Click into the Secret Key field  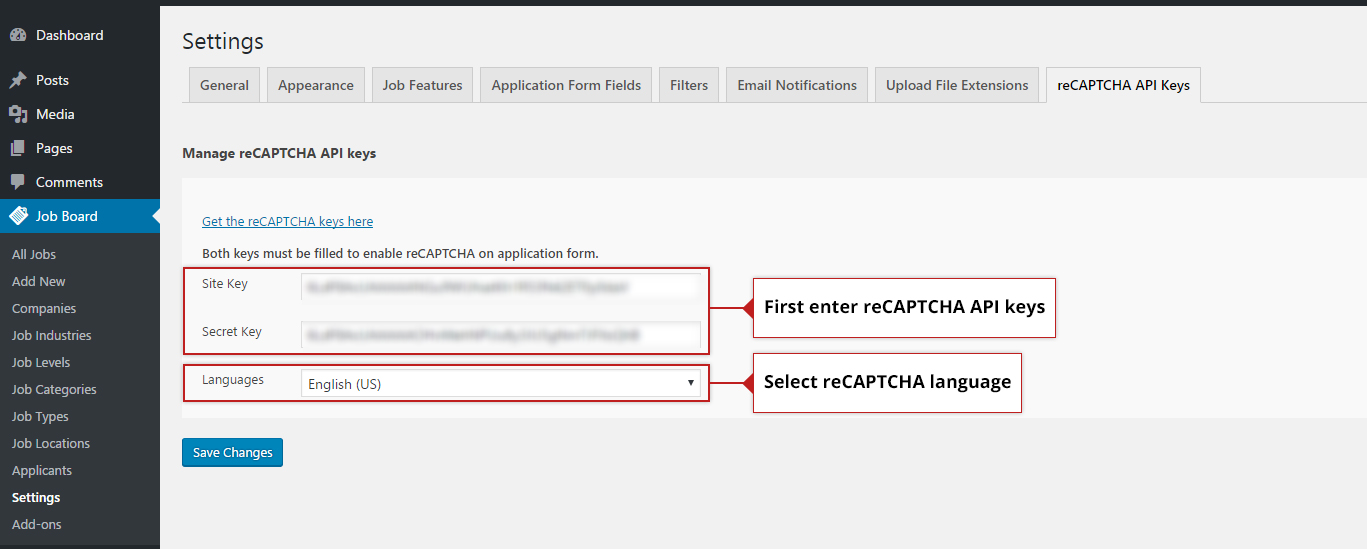[501, 334]
